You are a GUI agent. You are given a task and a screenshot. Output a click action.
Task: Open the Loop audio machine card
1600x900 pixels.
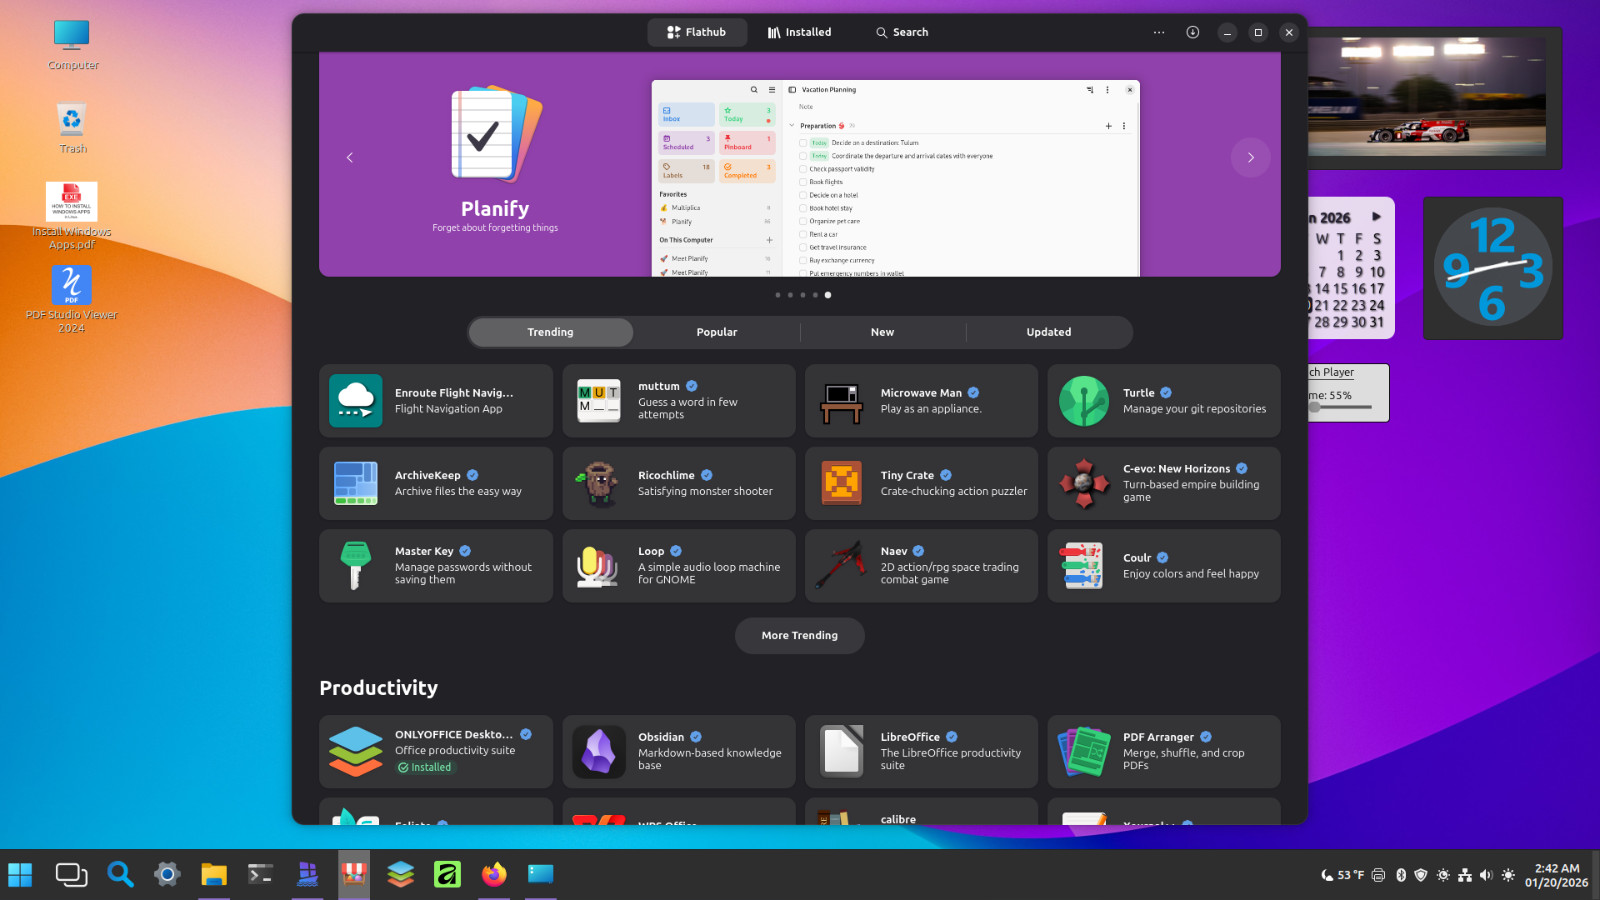coord(678,566)
